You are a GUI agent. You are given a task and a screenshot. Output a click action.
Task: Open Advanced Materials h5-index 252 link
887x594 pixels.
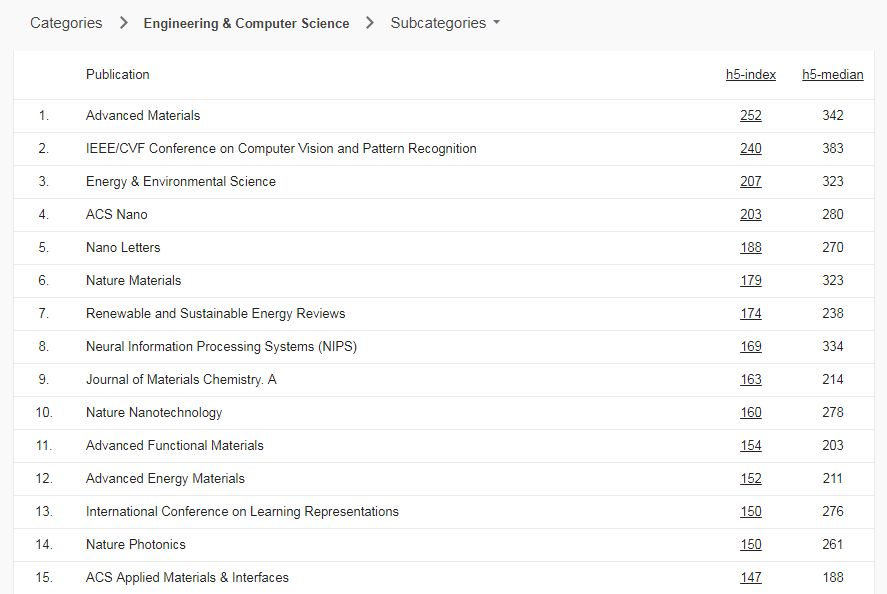[751, 116]
